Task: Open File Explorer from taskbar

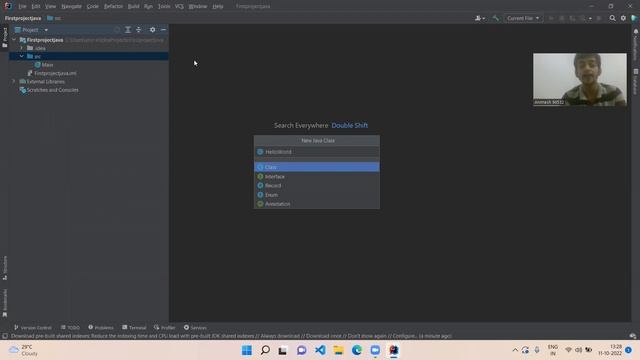Action: point(338,350)
